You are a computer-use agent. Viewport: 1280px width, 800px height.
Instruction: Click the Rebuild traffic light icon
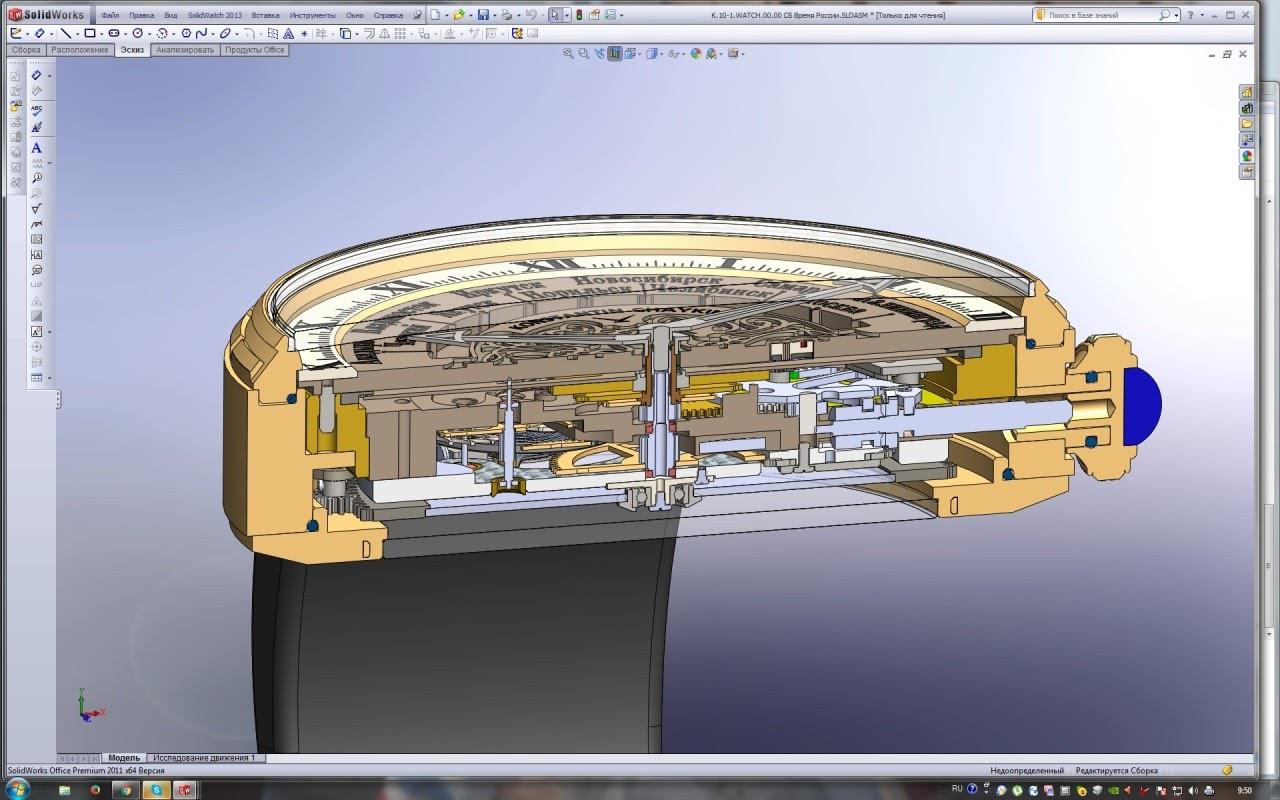(x=578, y=15)
